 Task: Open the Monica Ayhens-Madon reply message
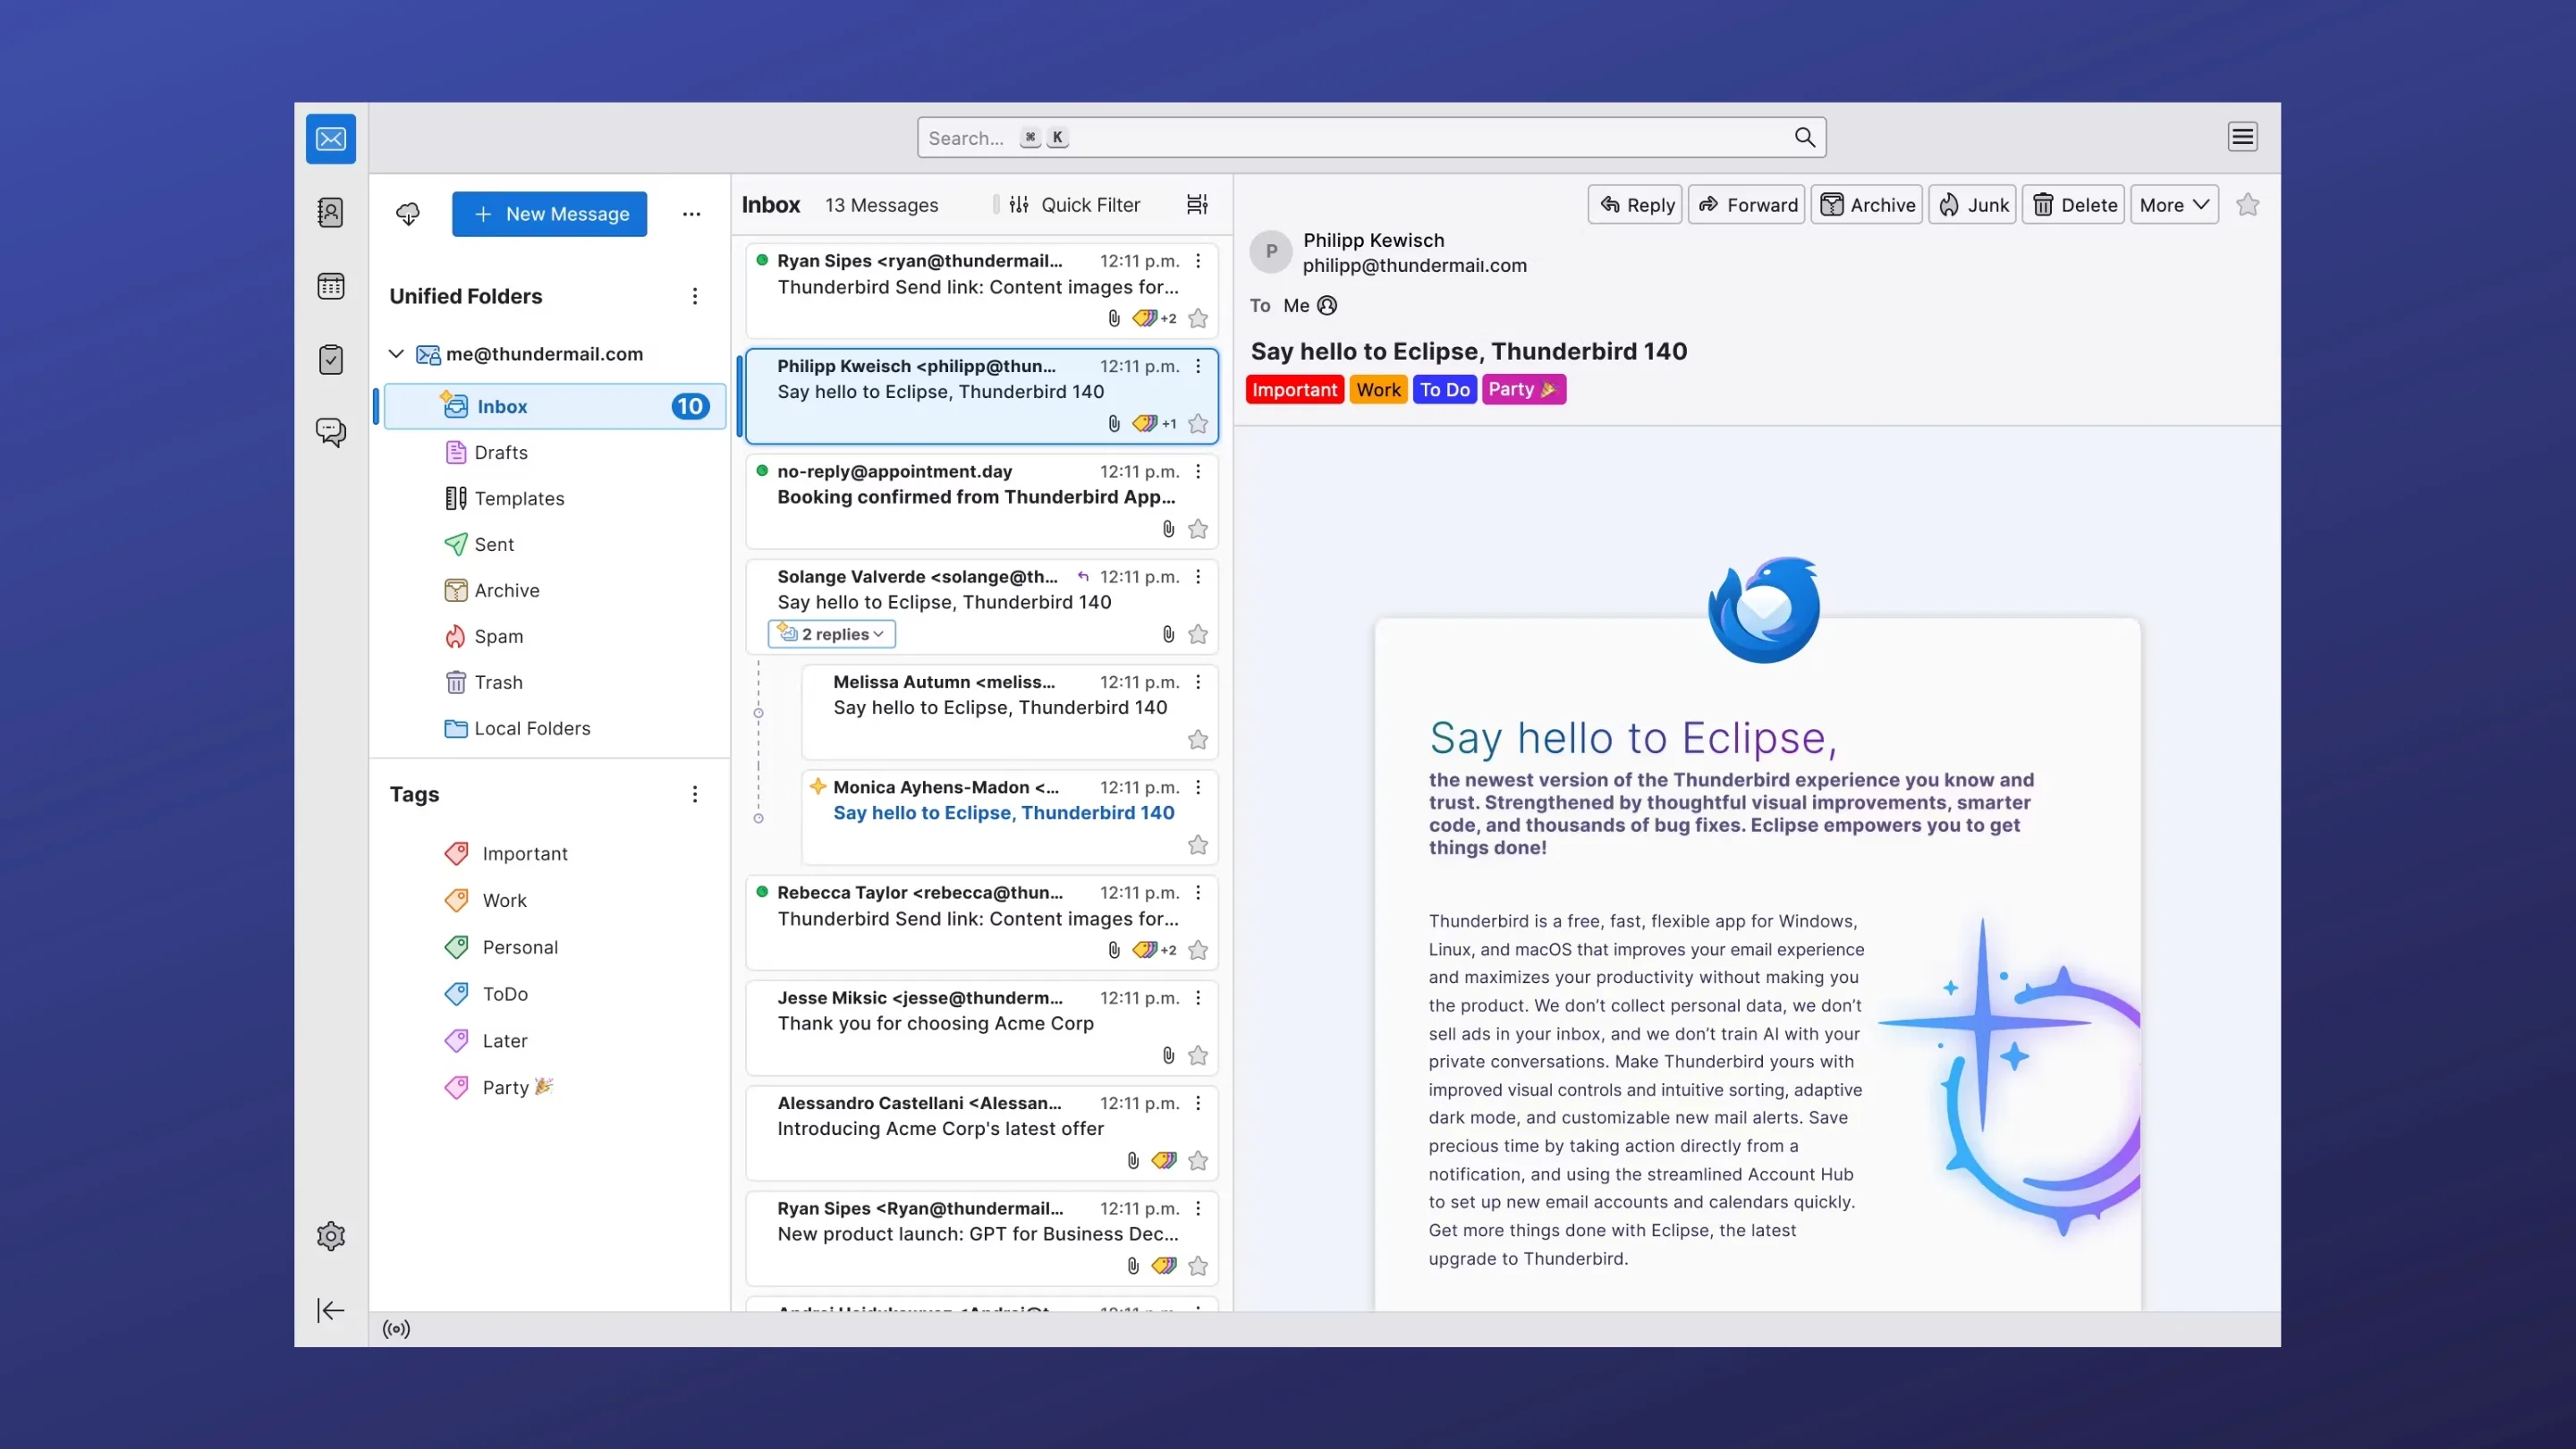click(1010, 817)
